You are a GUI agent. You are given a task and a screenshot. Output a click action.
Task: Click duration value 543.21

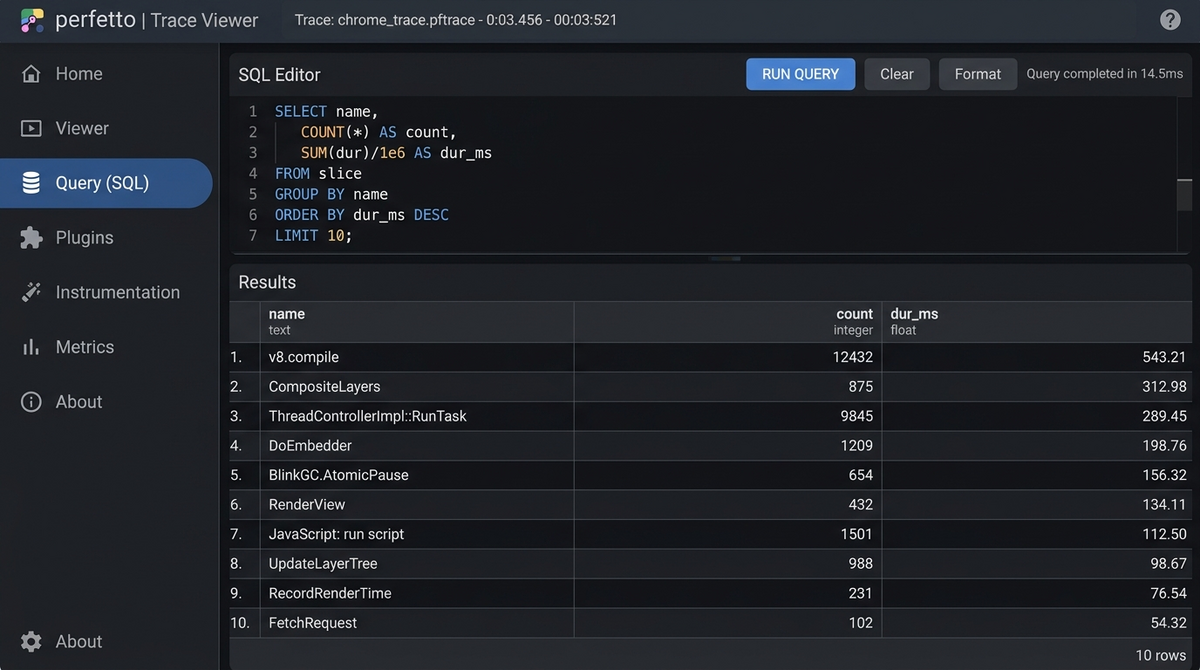(1164, 357)
